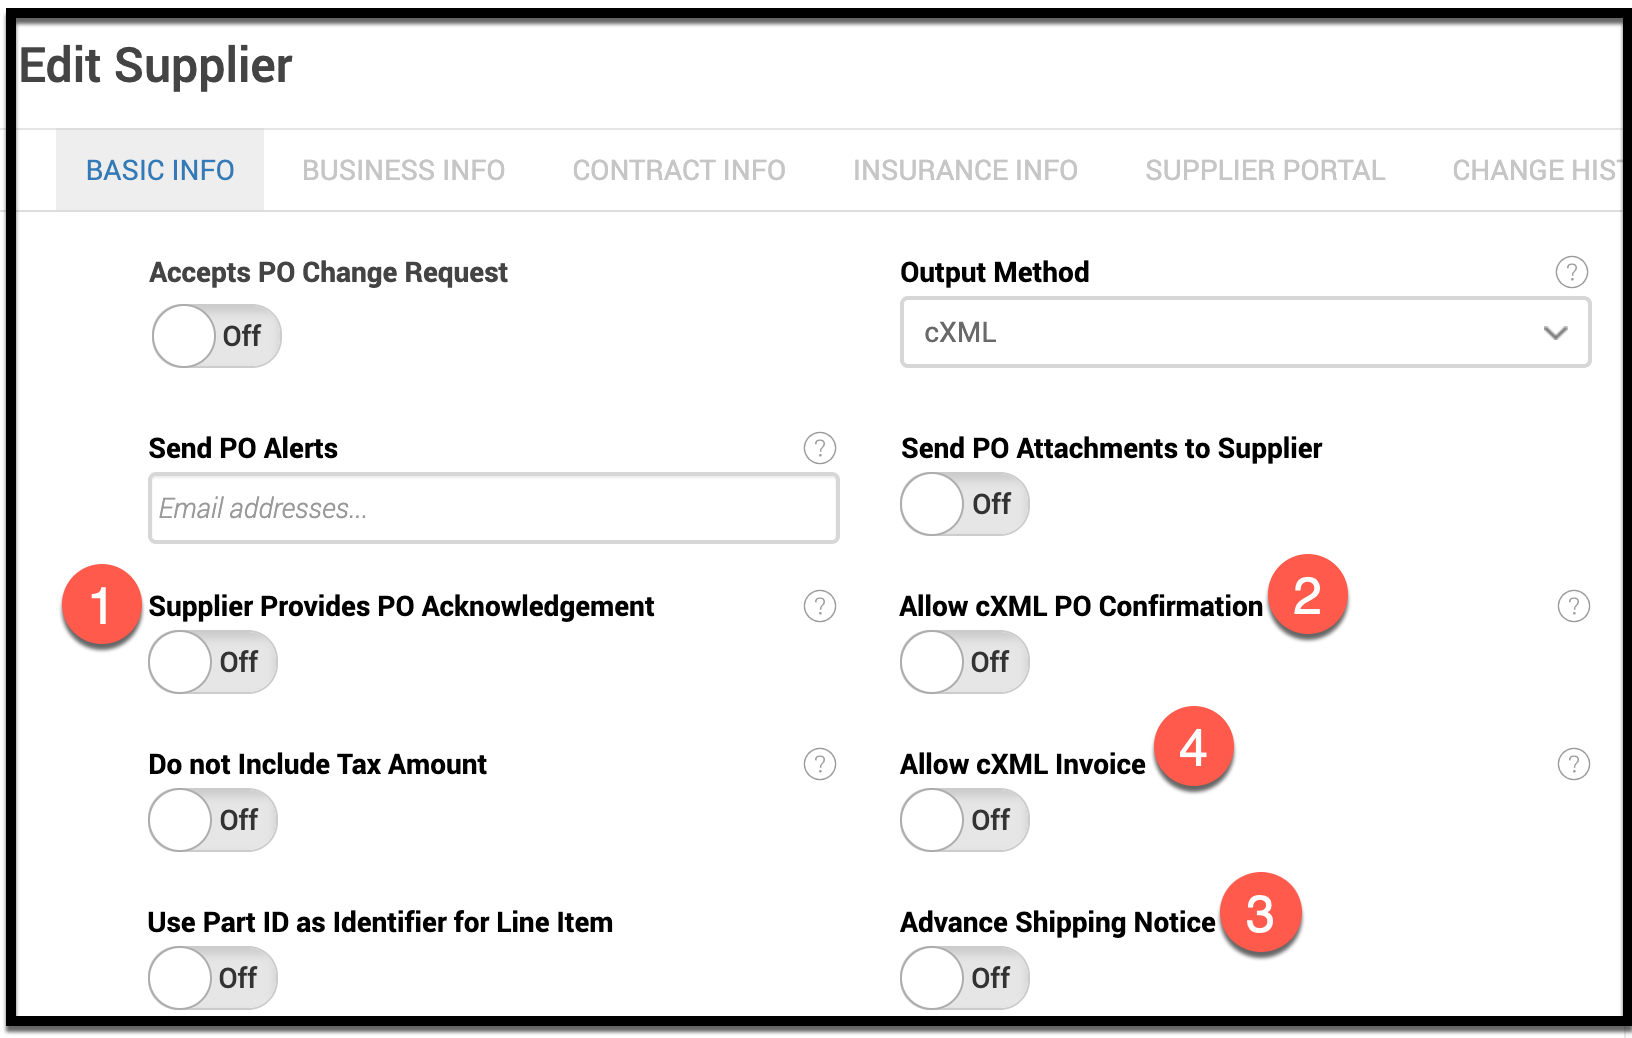Turn on Allow cXML Invoice
Viewport: 1632px width, 1038px height.
point(964,820)
